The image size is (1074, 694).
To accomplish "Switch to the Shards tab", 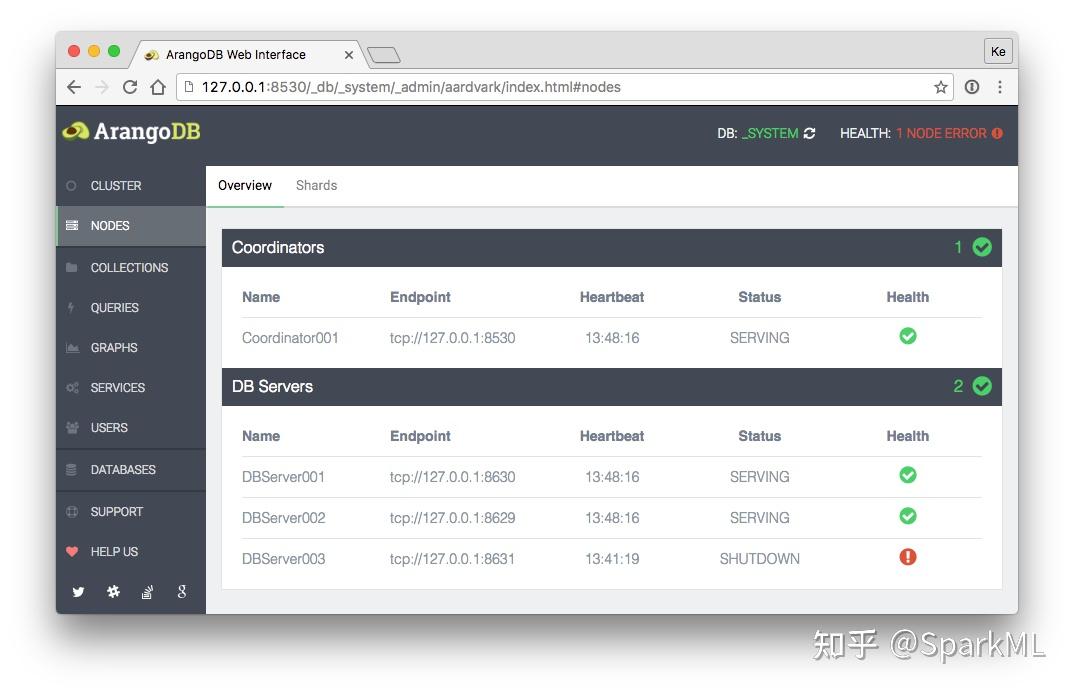I will click(316, 185).
